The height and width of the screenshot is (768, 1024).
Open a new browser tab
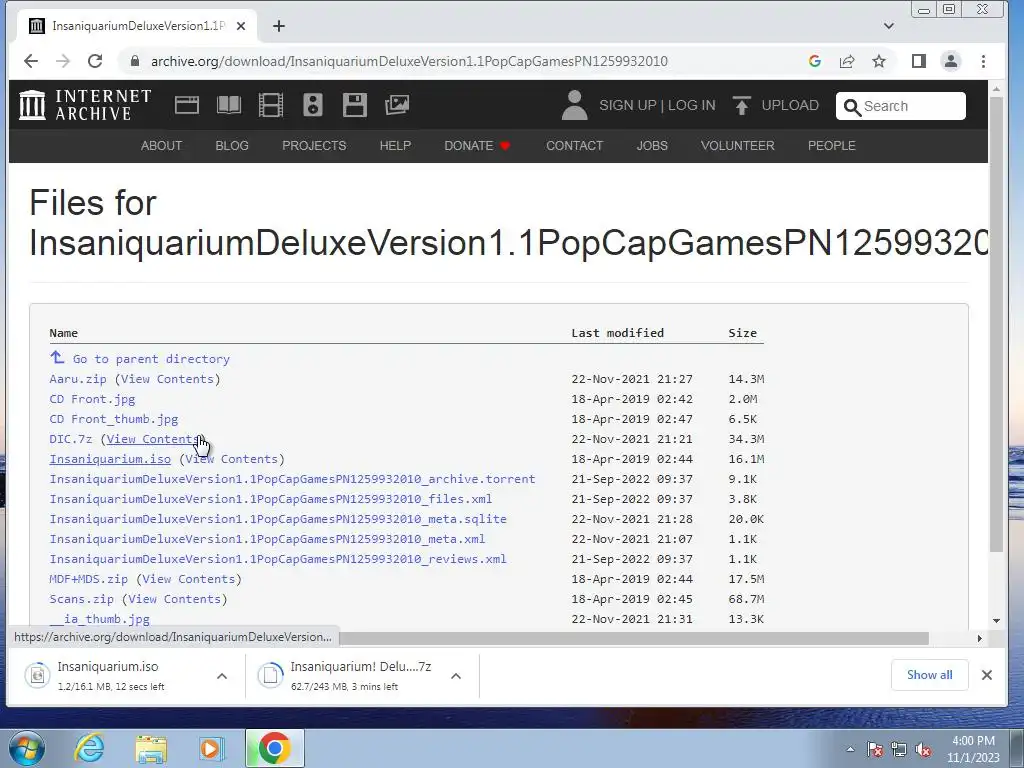click(279, 26)
